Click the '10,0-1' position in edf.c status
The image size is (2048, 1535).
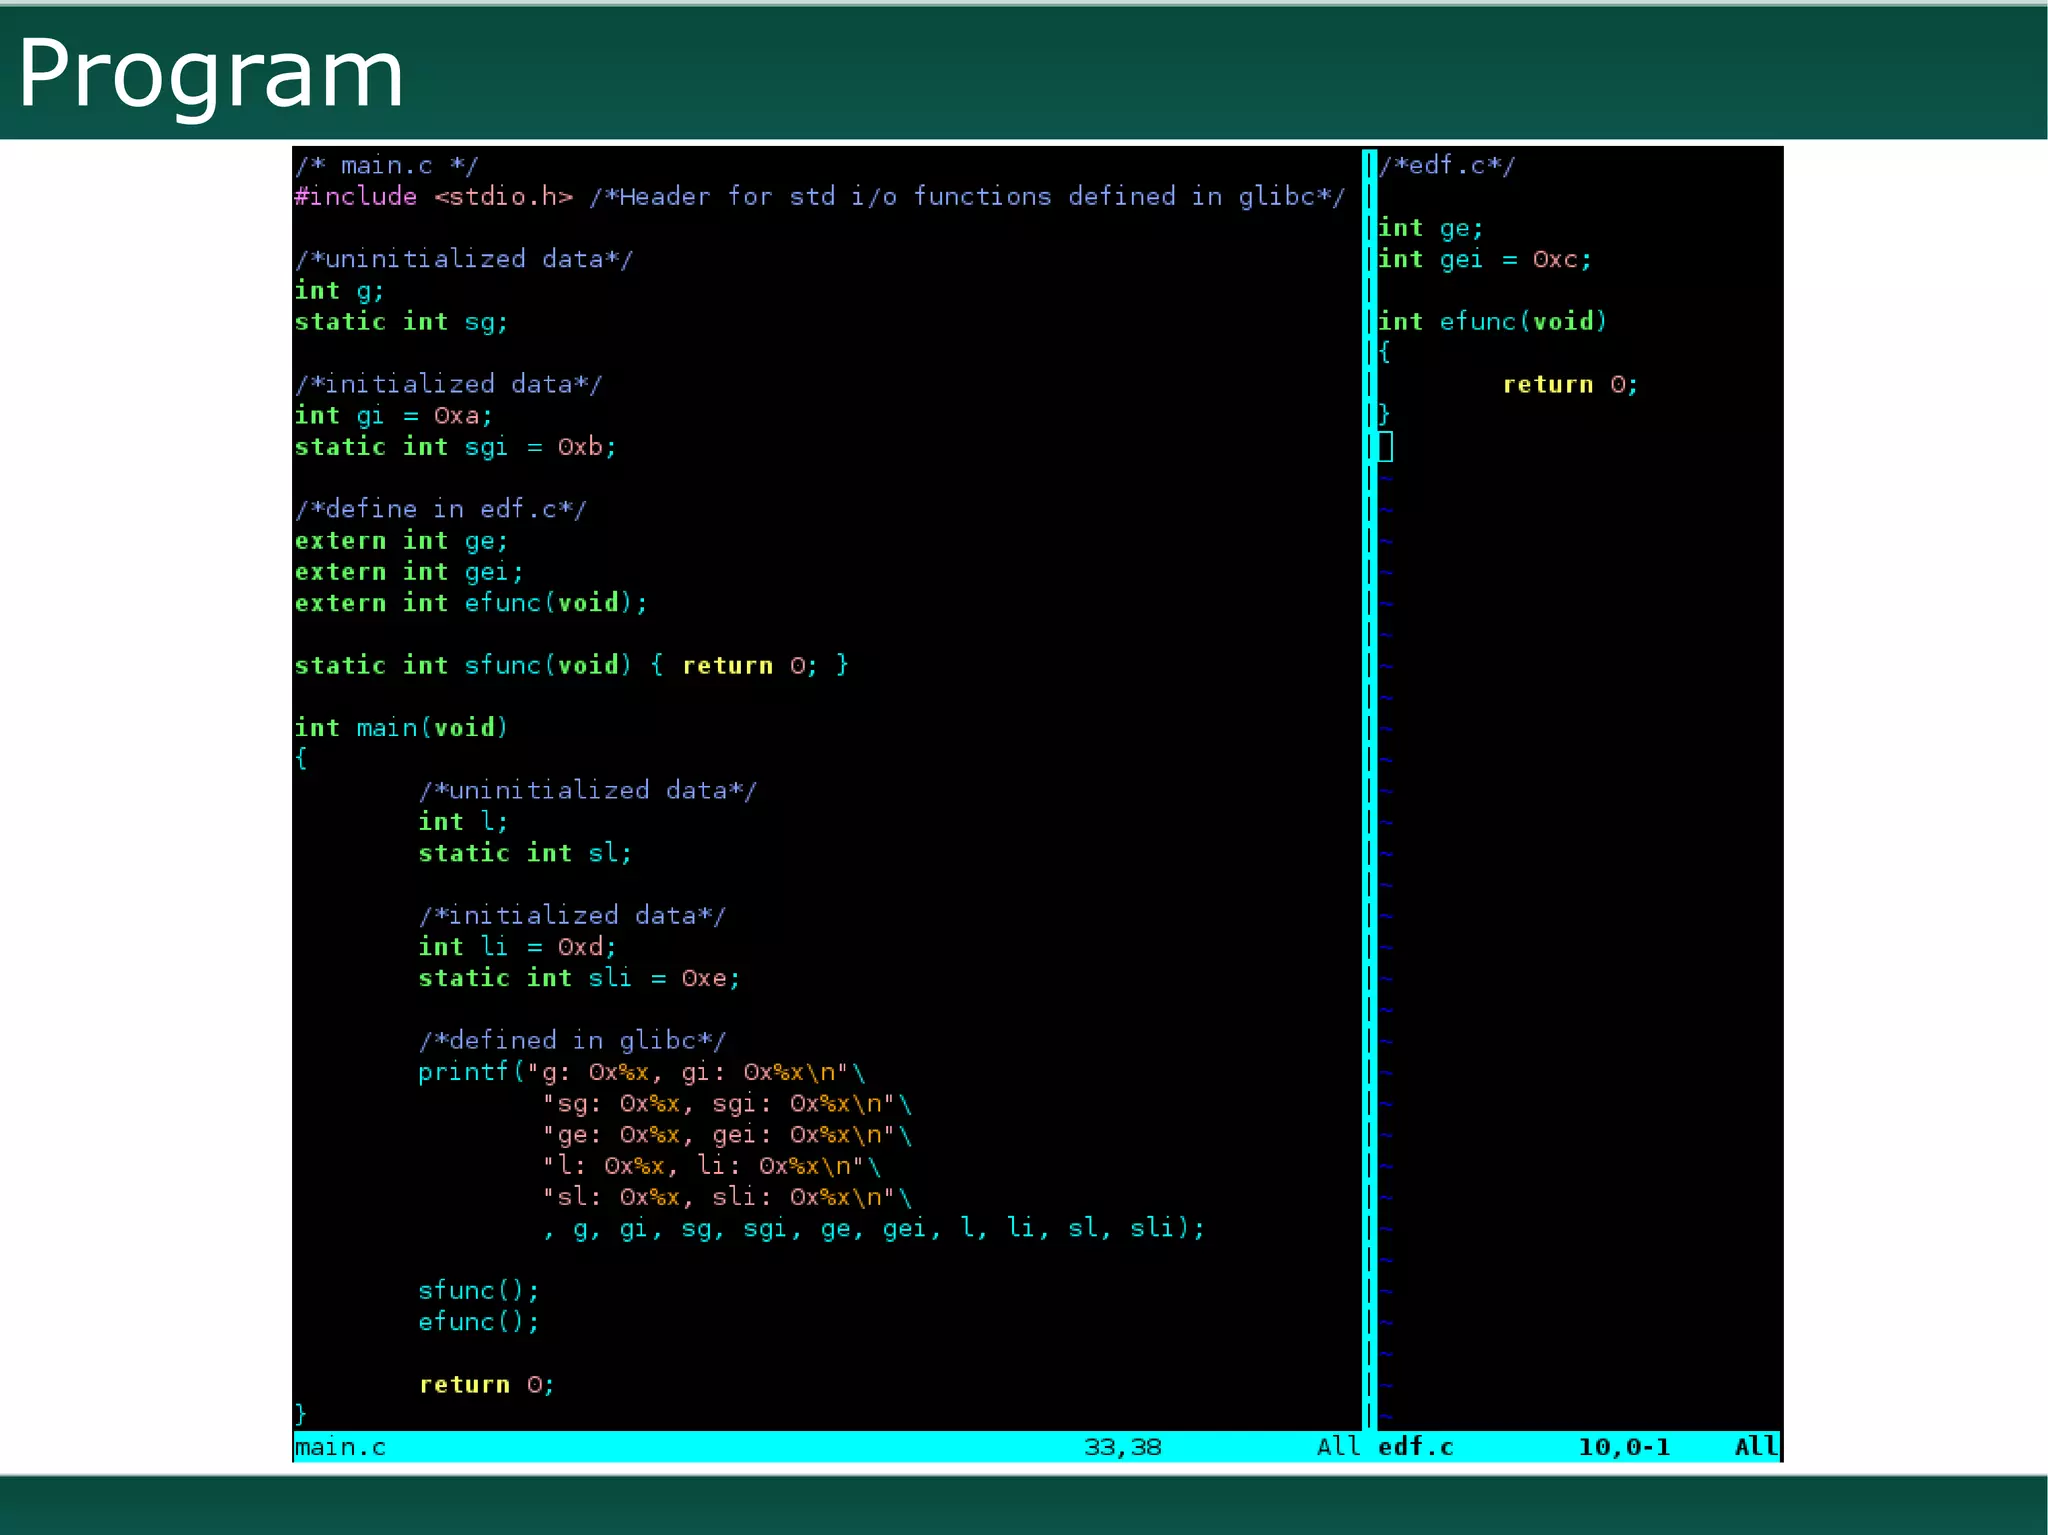tap(1624, 1447)
